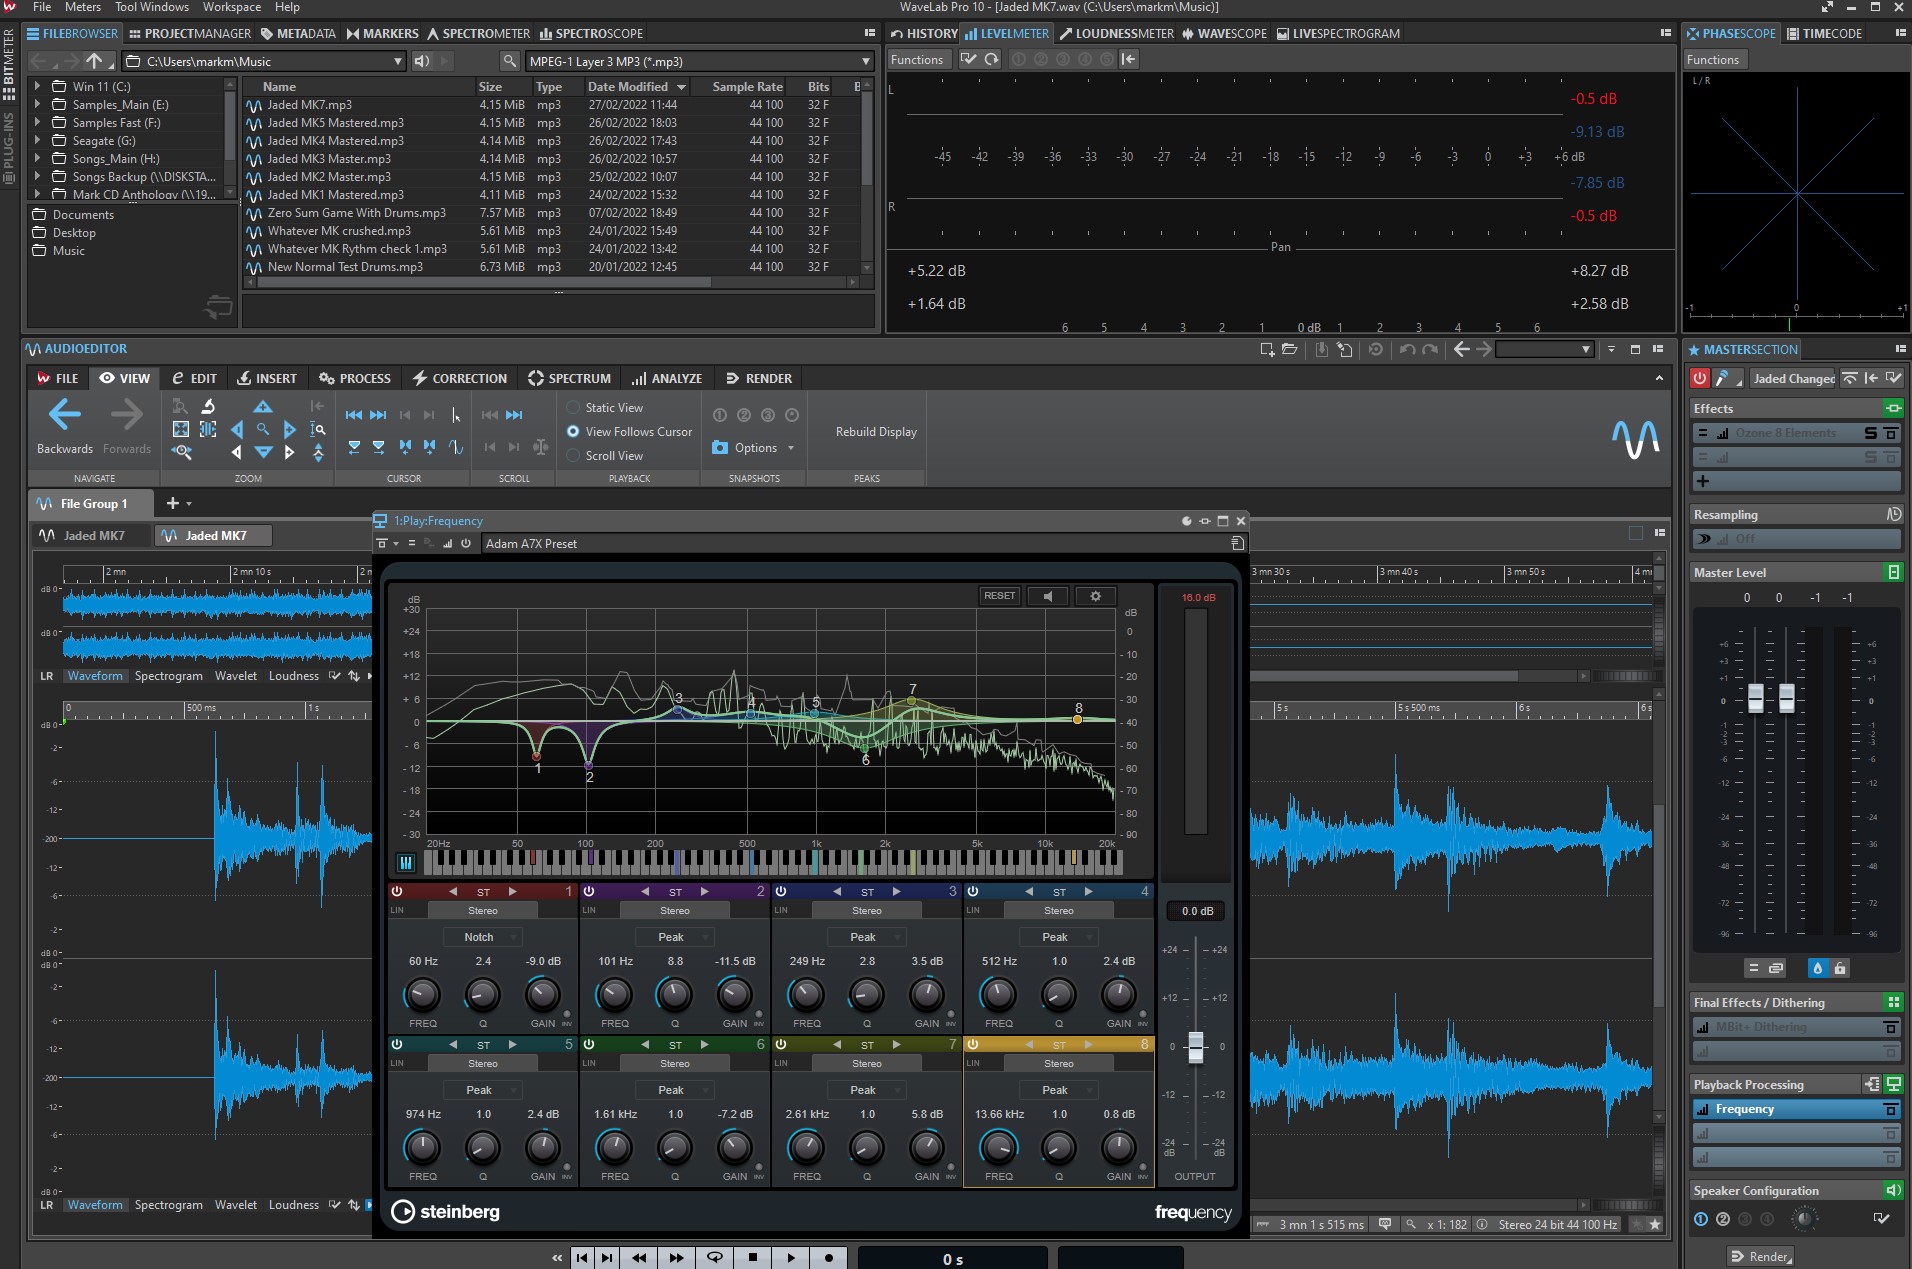Click the Frequency slot in Playback Processing
Viewport: 1912px width, 1269px height.
coord(1795,1109)
